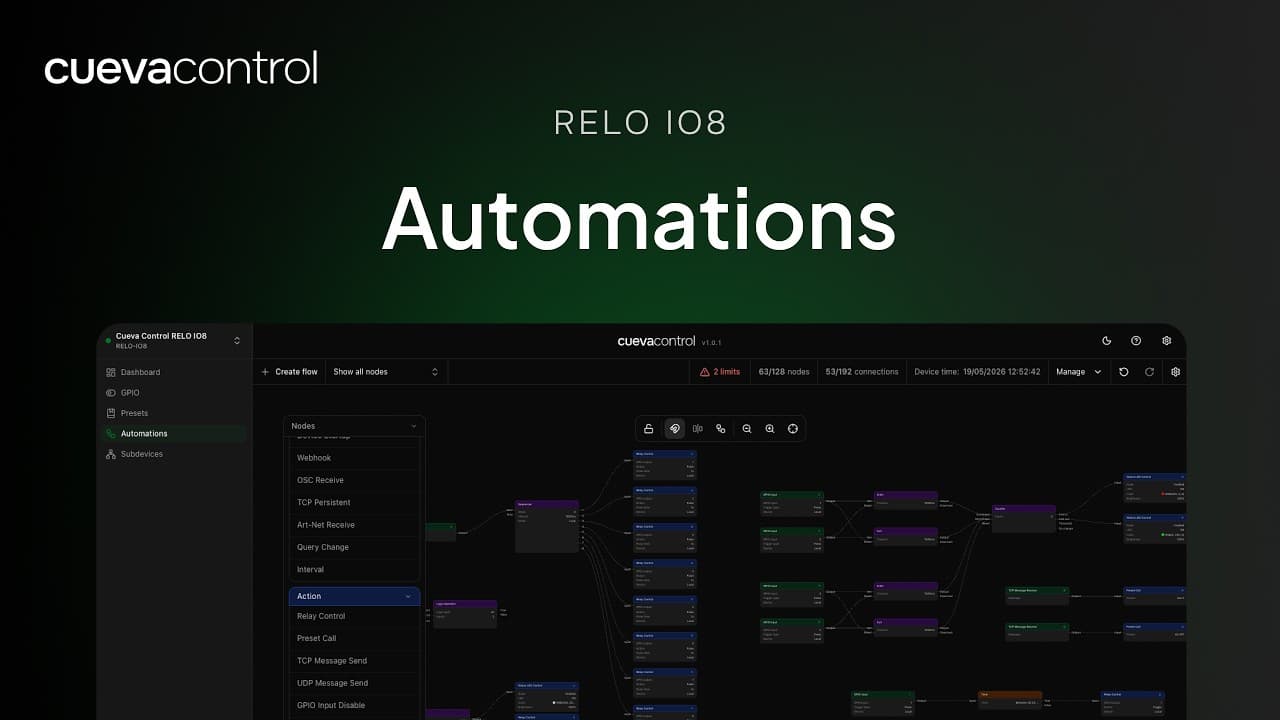The width and height of the screenshot is (1280, 720).
Task: Collapse the Action section chevron
Action: [x=408, y=596]
